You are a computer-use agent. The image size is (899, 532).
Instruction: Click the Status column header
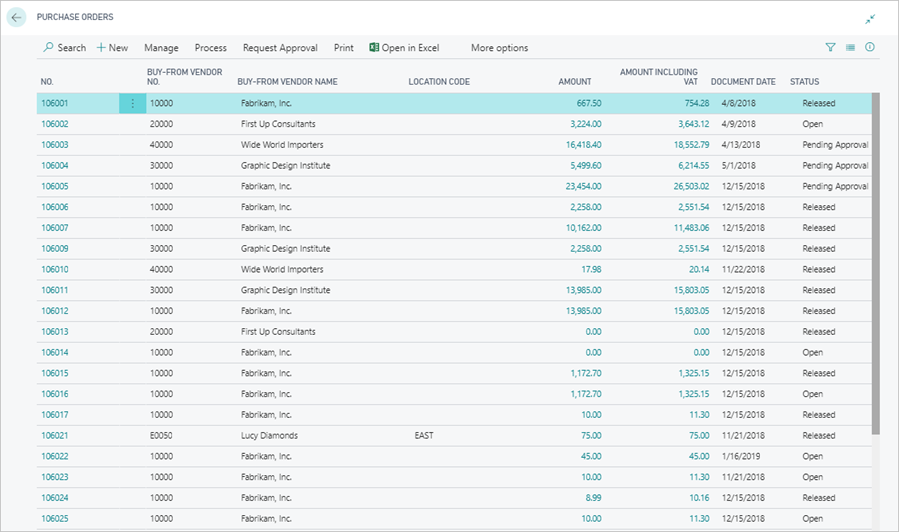coord(804,82)
